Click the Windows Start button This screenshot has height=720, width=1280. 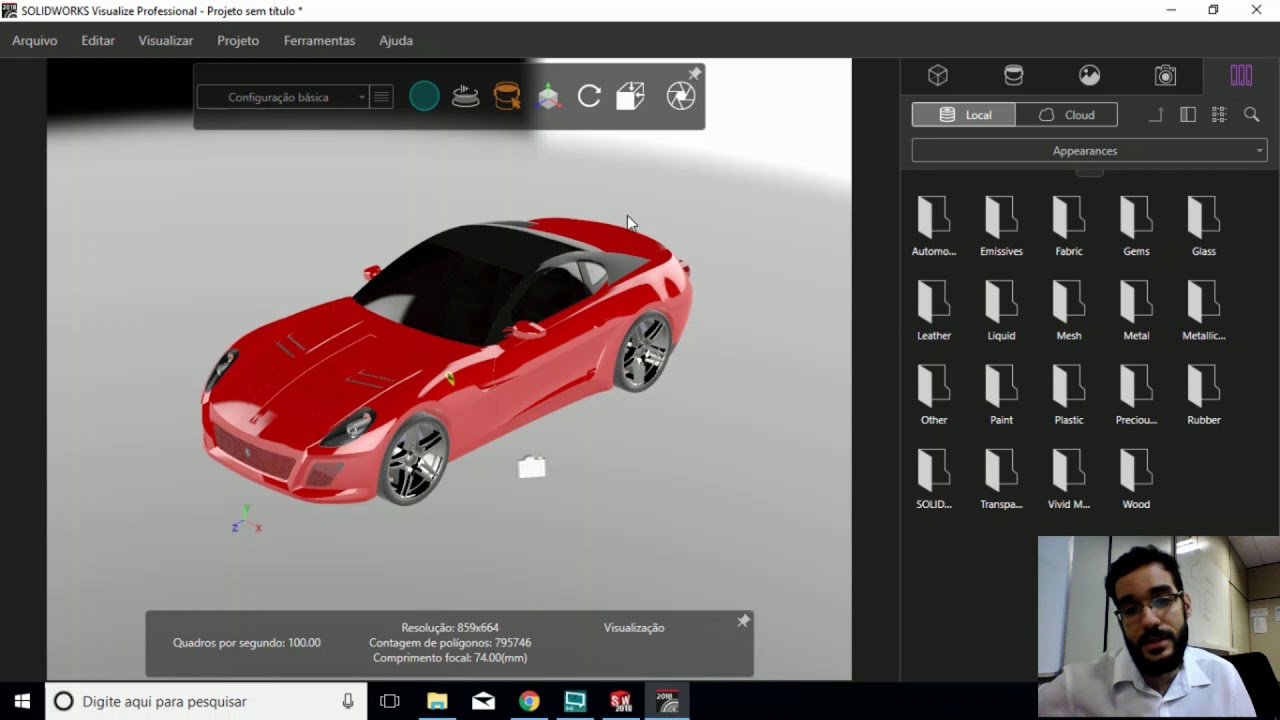(22, 701)
